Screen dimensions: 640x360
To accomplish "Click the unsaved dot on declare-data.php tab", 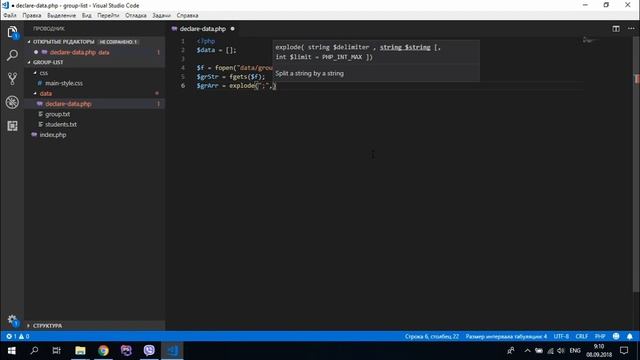I will click(x=233, y=29).
